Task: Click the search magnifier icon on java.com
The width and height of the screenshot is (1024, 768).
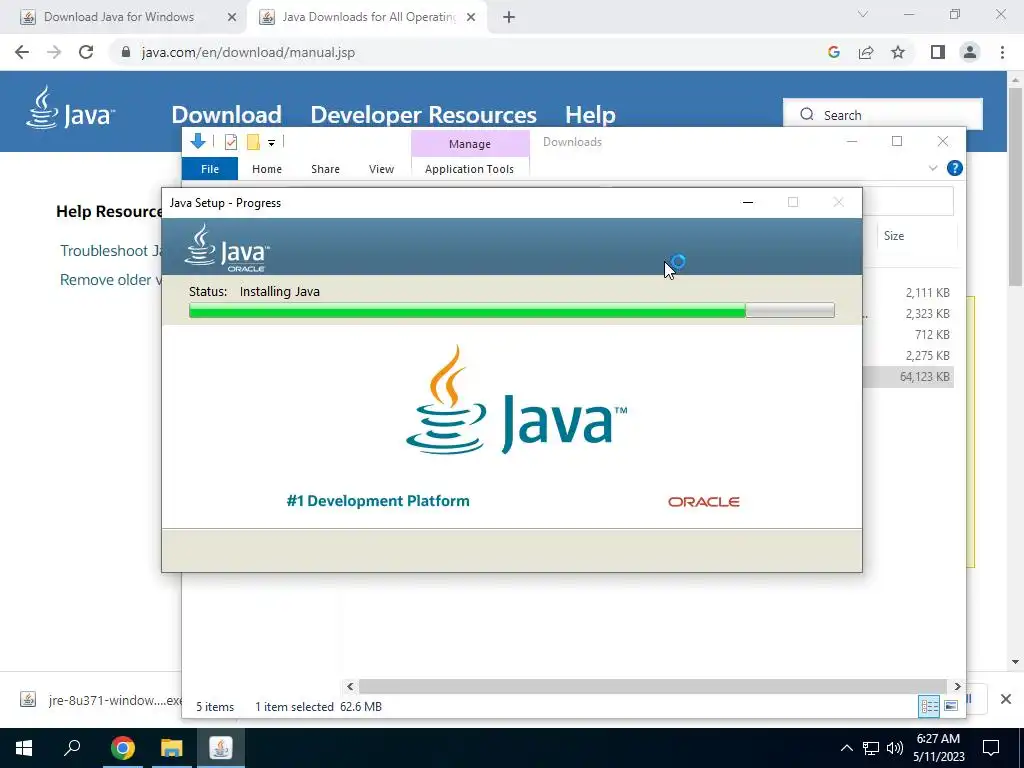Action: tap(807, 114)
